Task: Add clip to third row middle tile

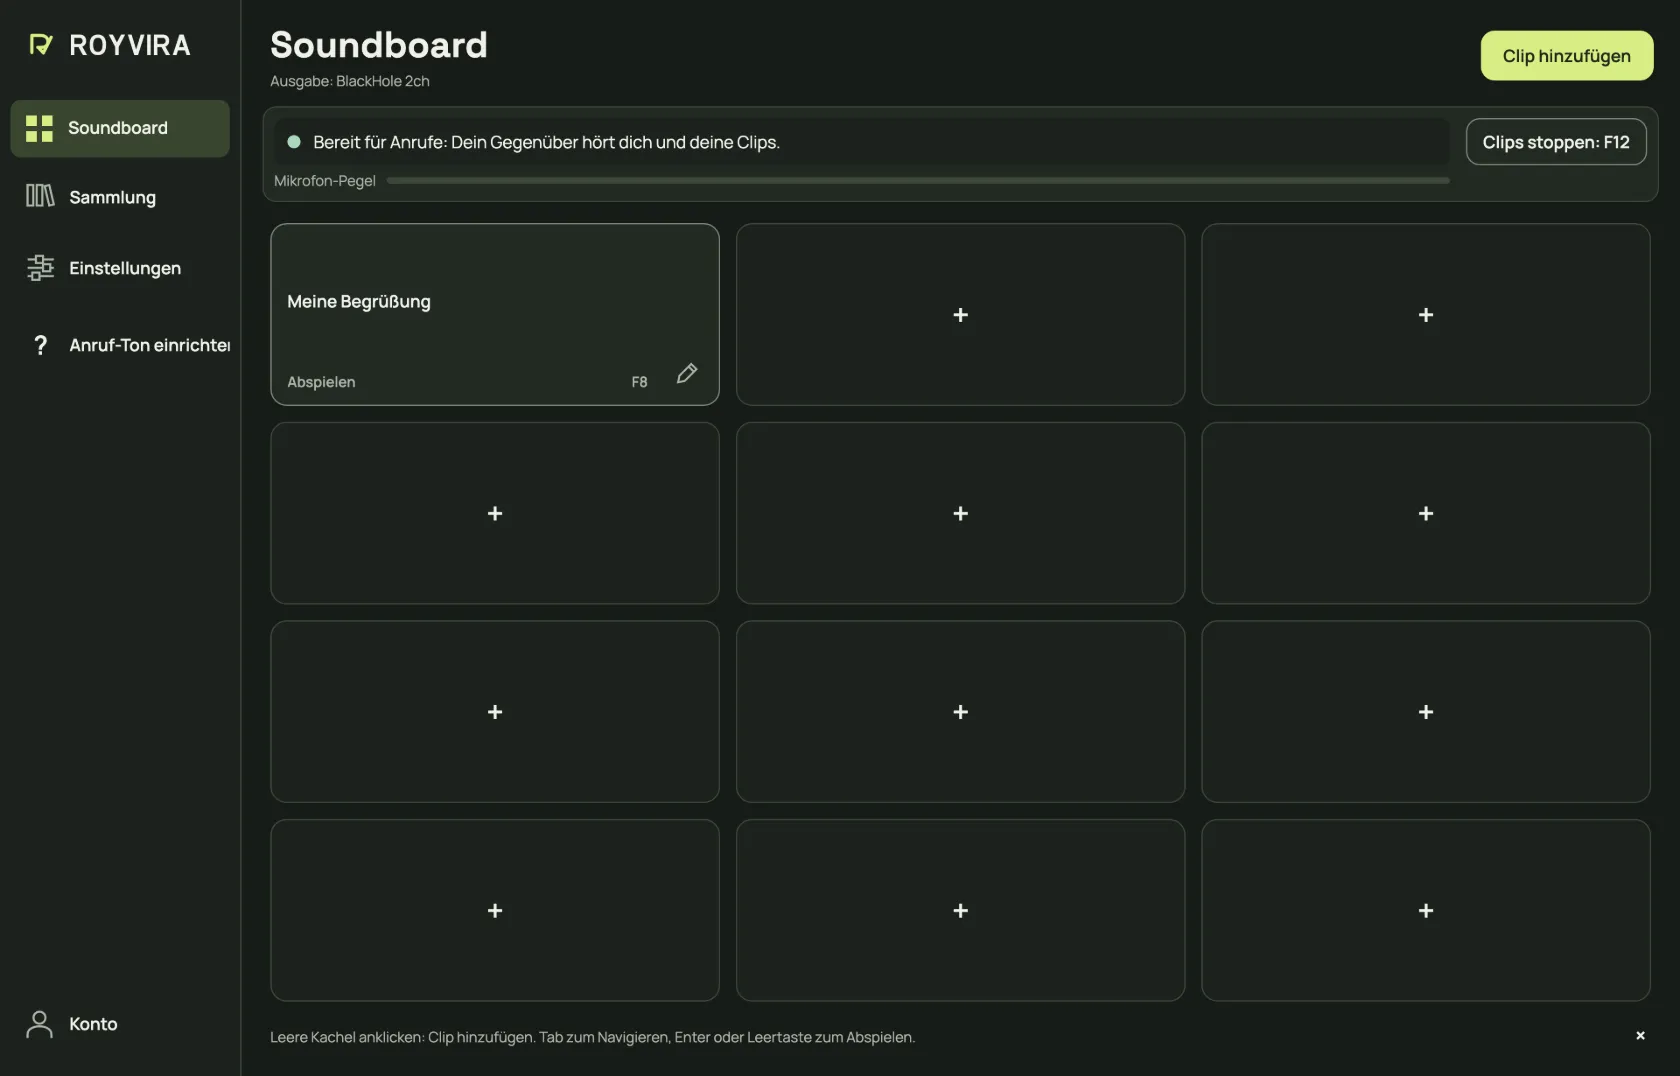Action: [960, 712]
